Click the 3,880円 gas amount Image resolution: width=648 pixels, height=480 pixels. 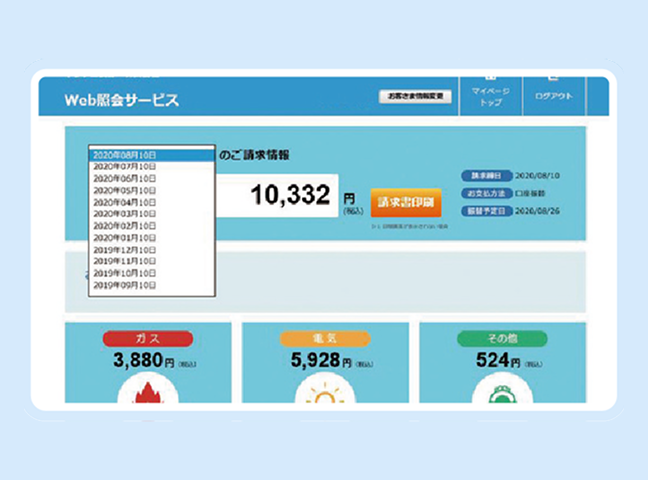[x=144, y=360]
